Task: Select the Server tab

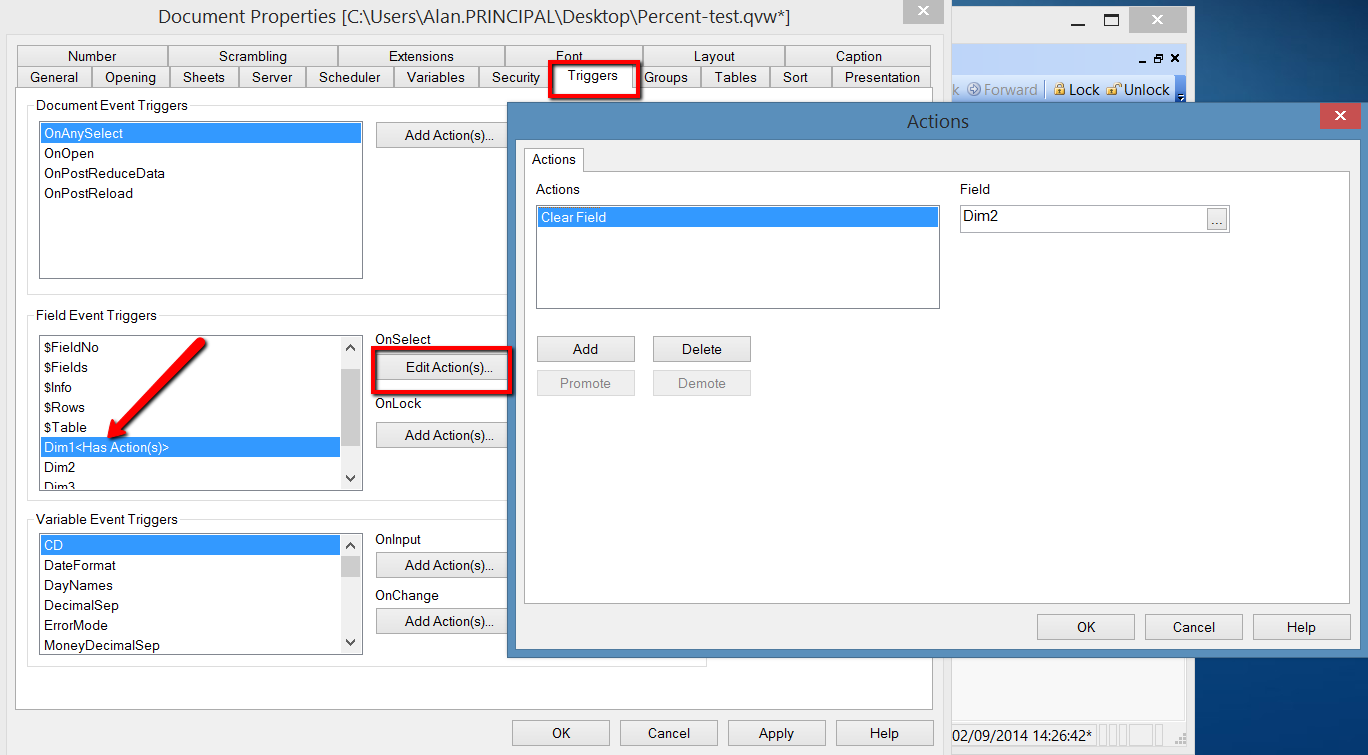Action: pos(272,77)
